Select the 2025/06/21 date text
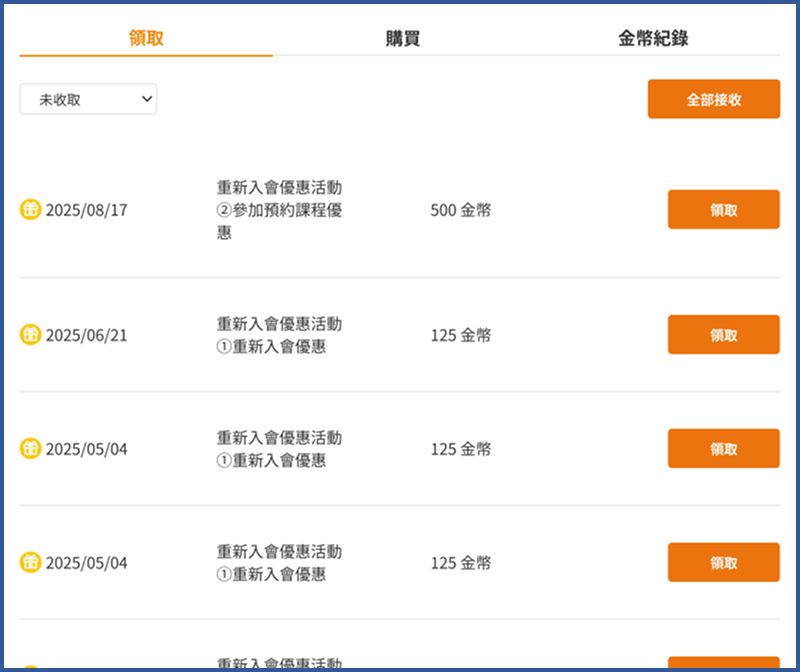This screenshot has width=800, height=672. (87, 335)
